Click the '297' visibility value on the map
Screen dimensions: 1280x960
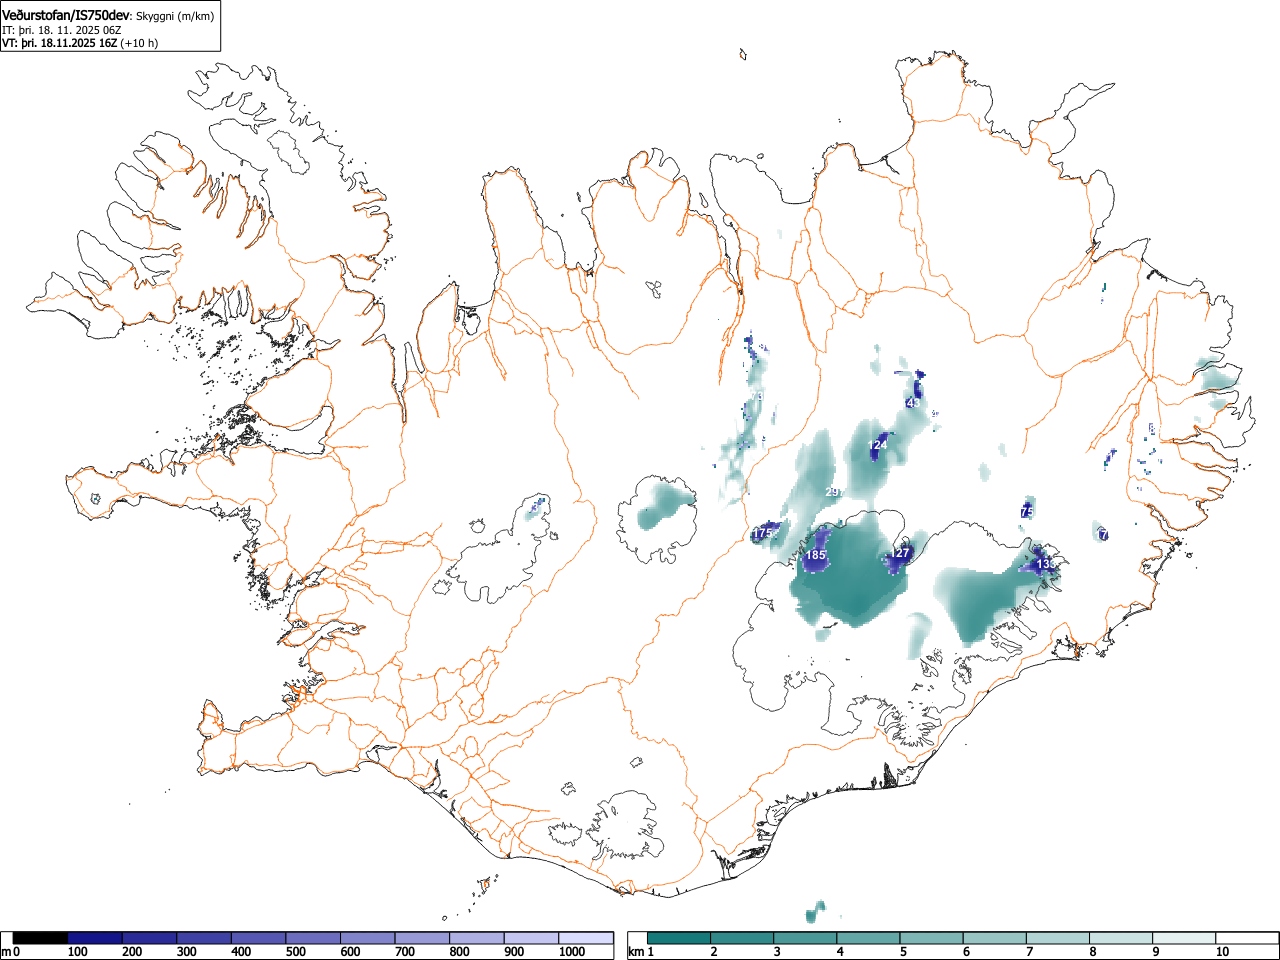click(833, 492)
